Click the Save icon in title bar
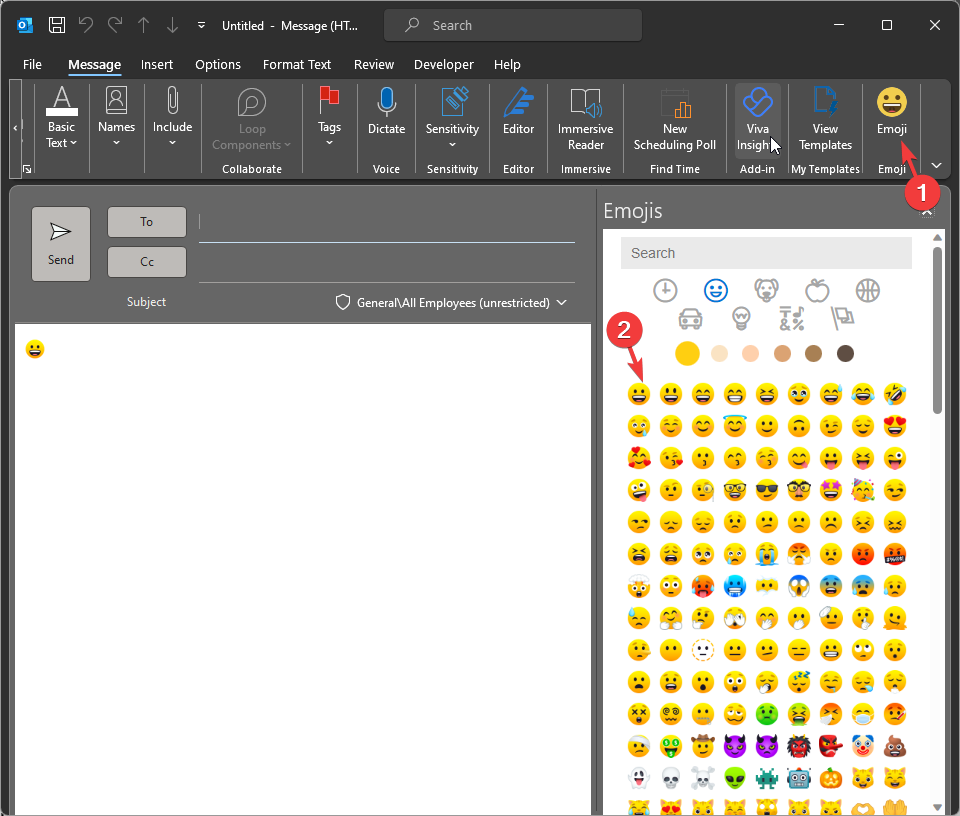Viewport: 960px width, 816px height. [57, 25]
